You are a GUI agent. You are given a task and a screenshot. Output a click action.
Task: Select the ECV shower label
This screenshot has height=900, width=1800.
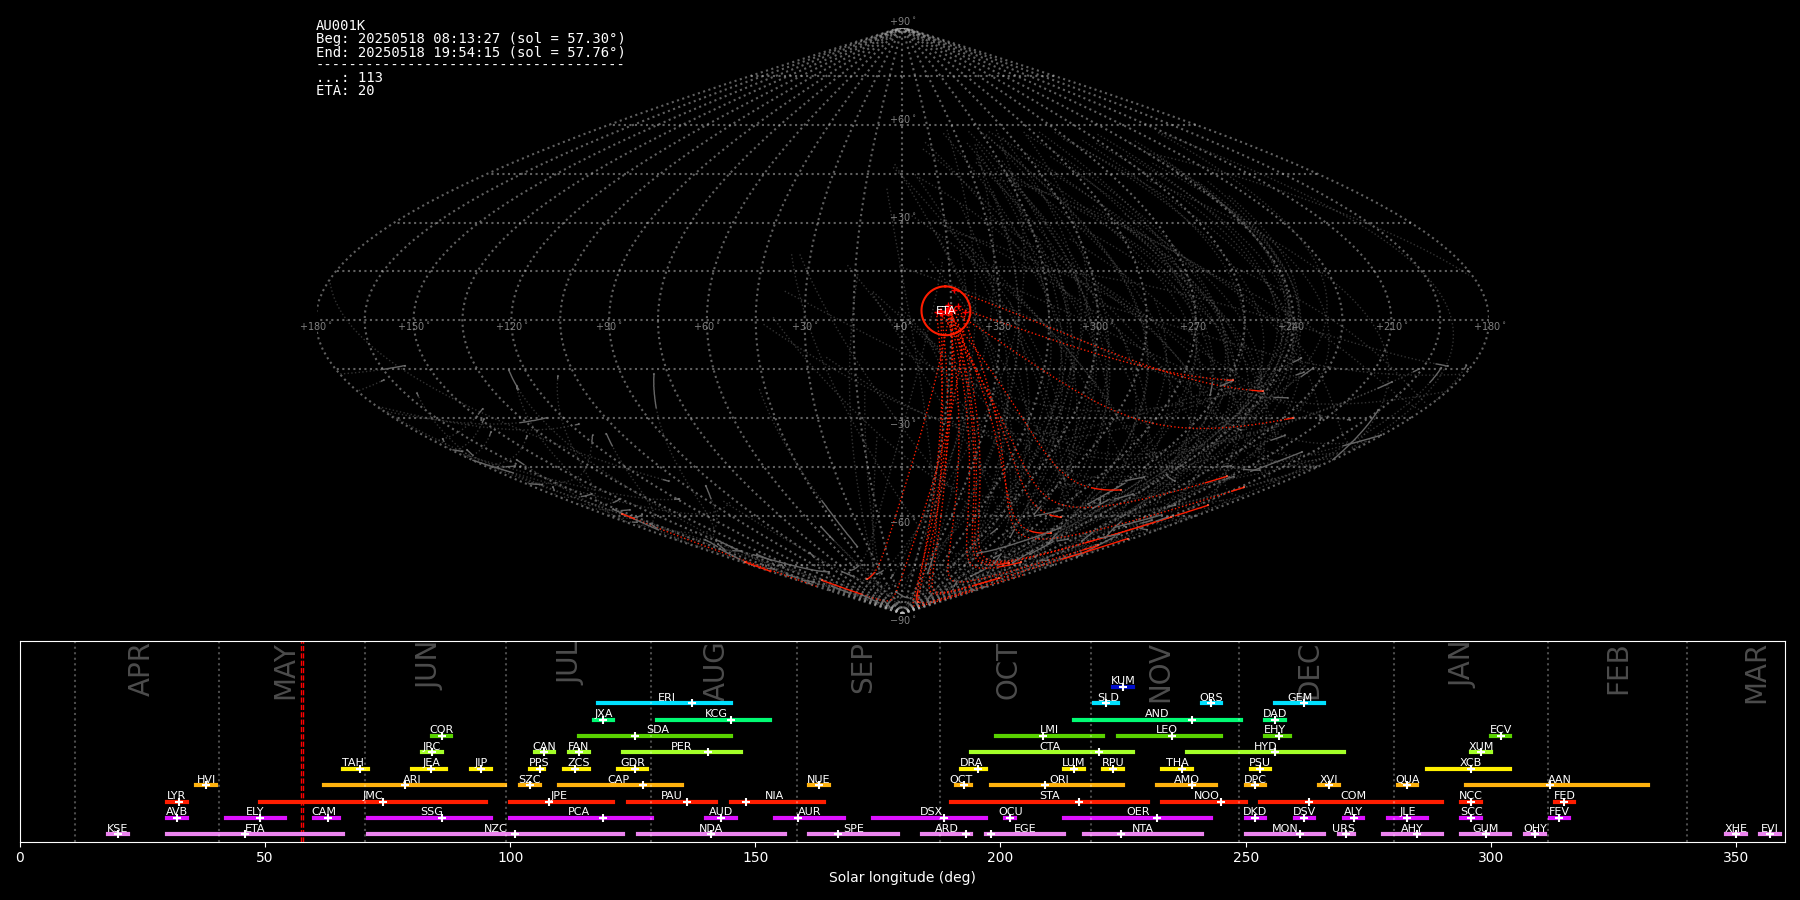point(1500,729)
